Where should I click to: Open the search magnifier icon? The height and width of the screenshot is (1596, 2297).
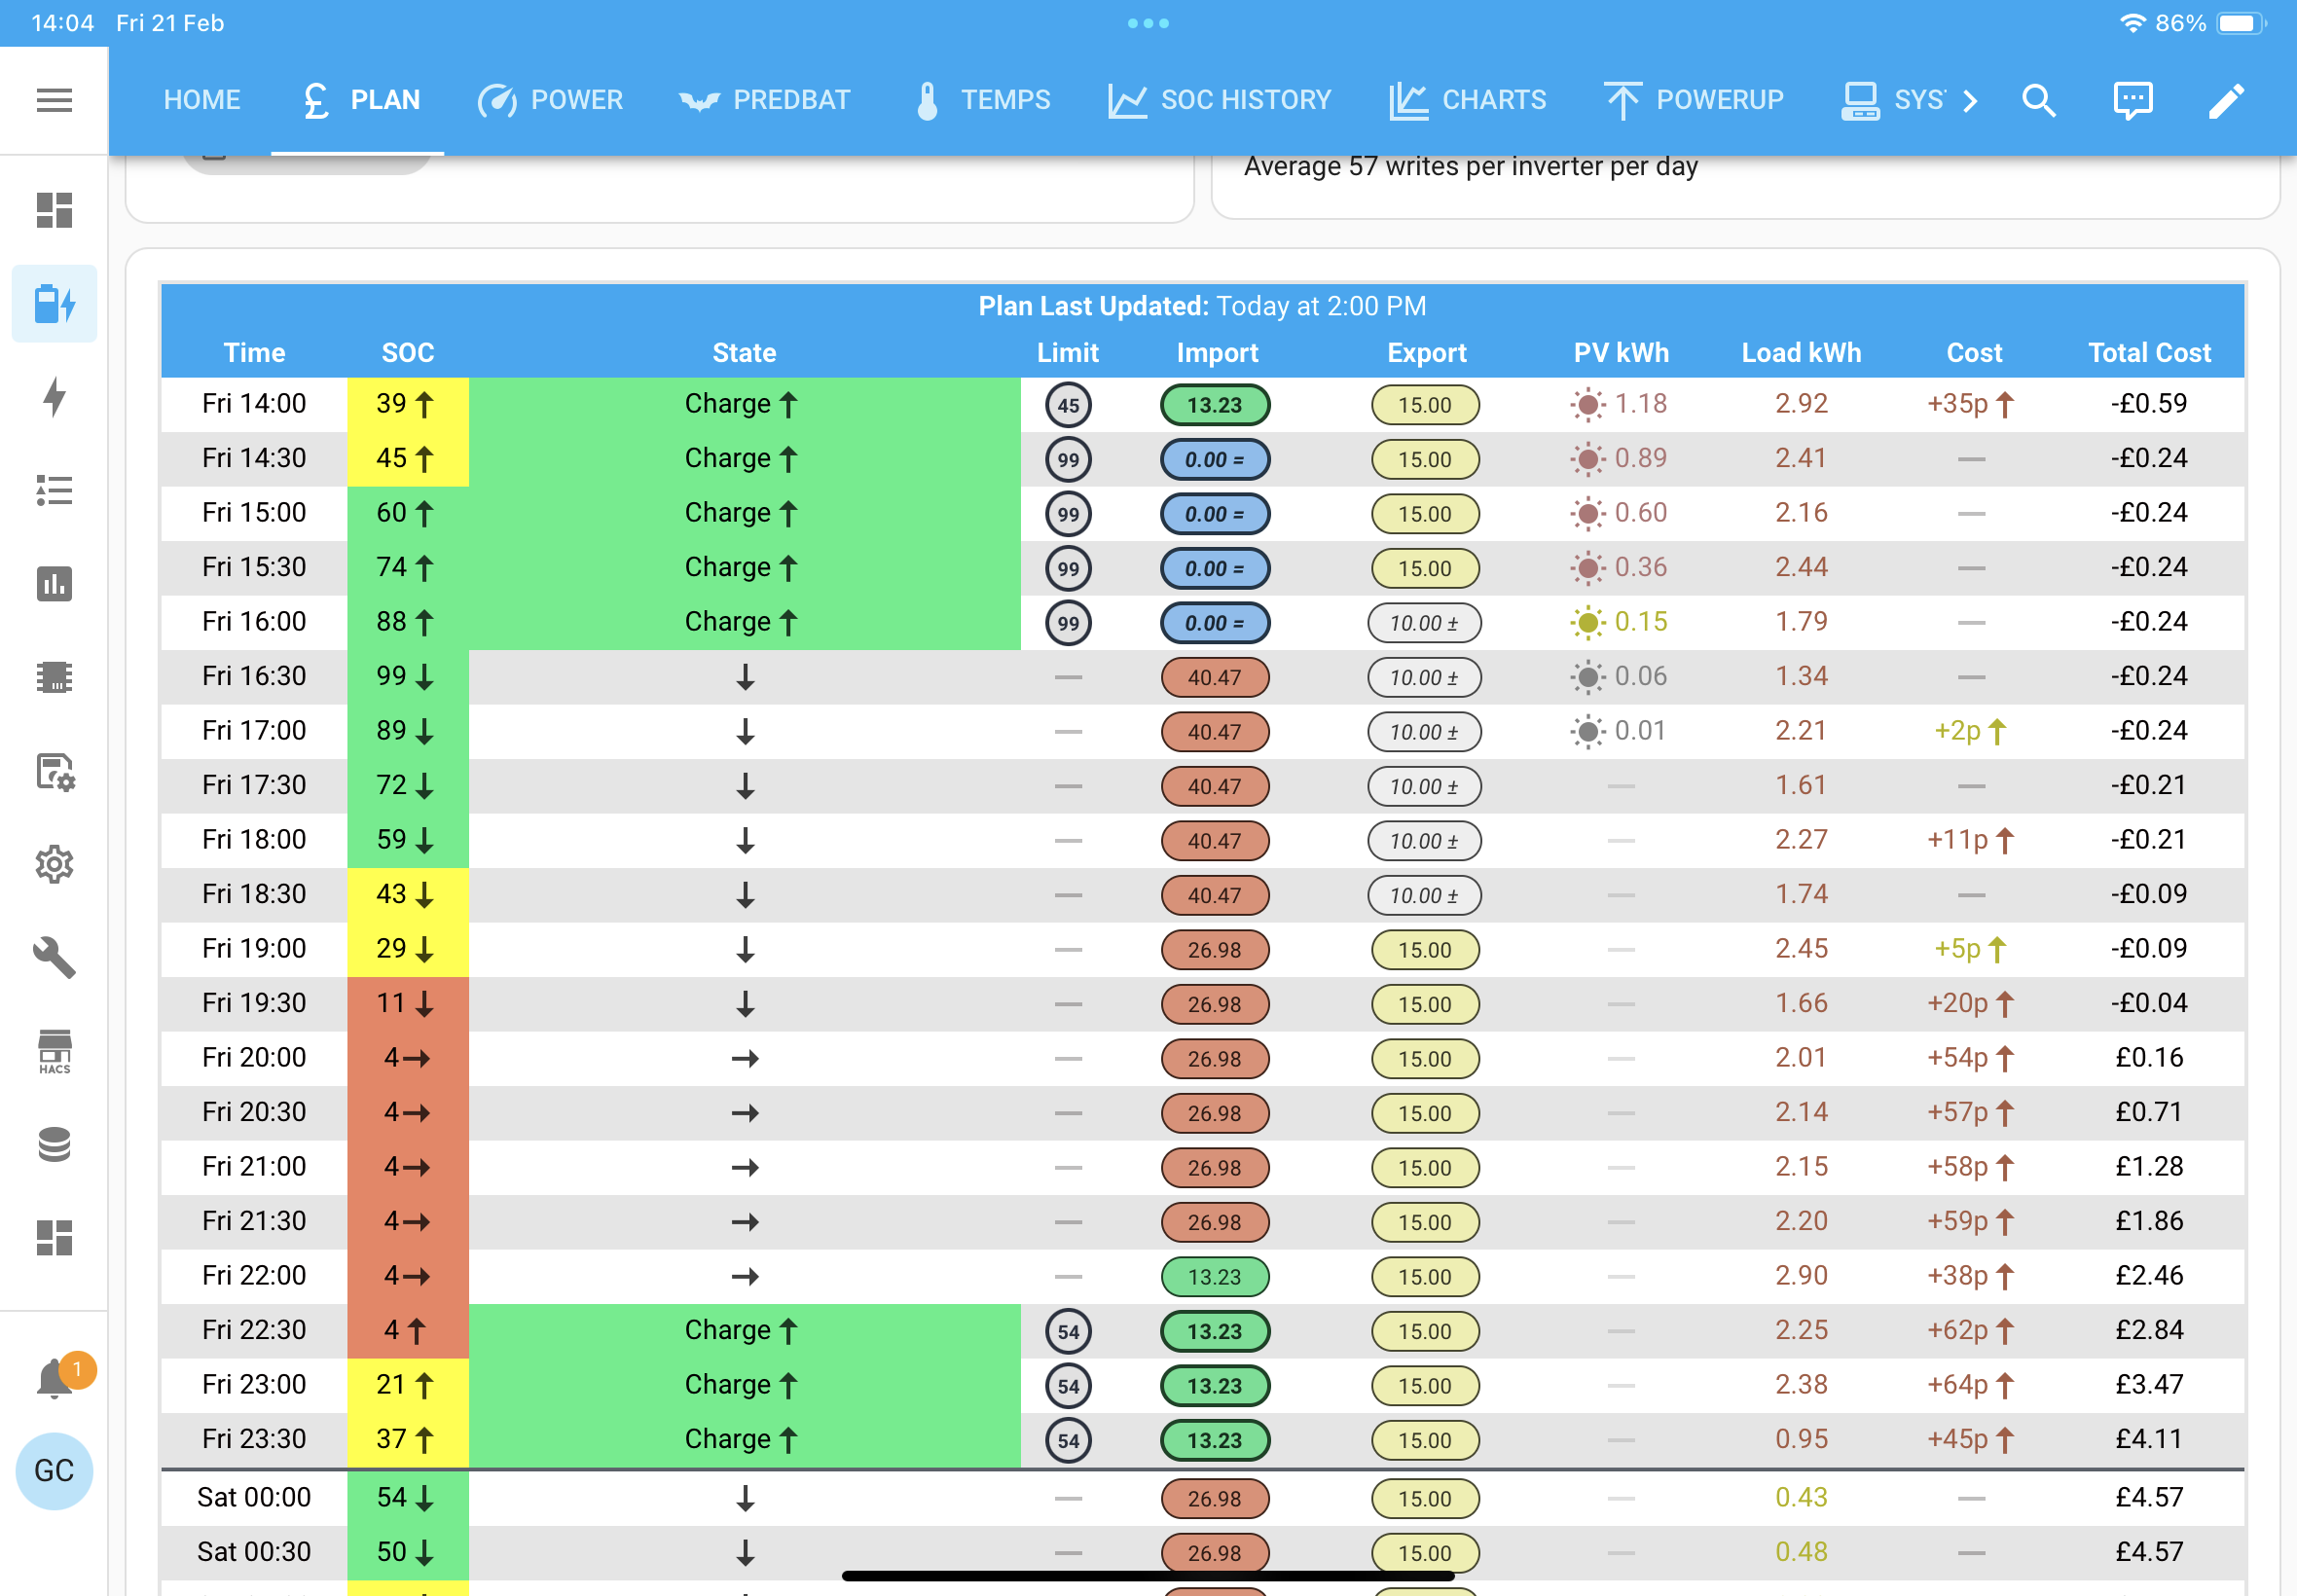pyautogui.click(x=2038, y=100)
